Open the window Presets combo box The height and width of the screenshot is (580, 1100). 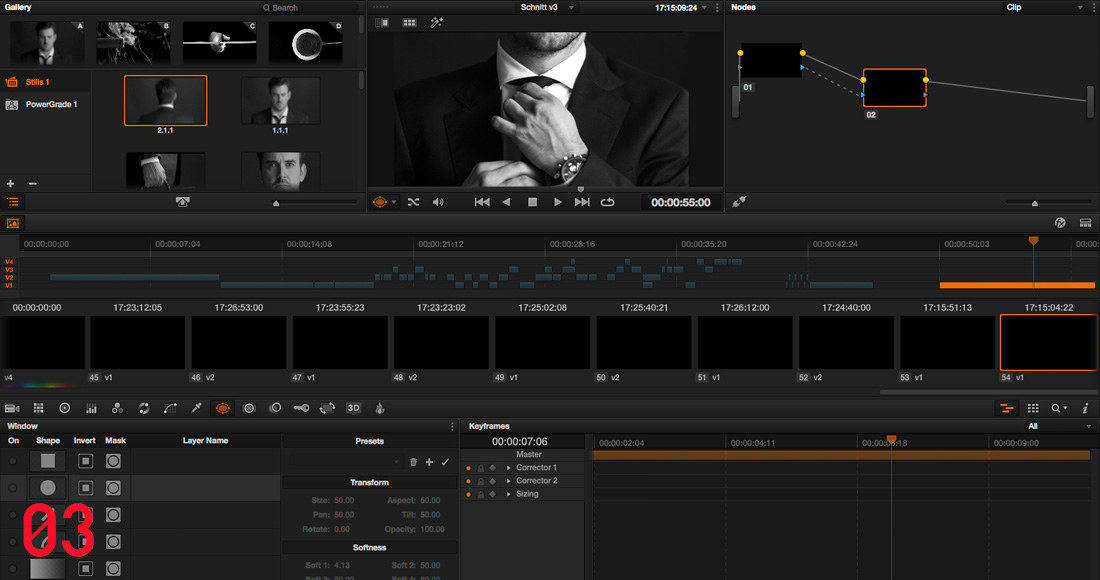344,462
